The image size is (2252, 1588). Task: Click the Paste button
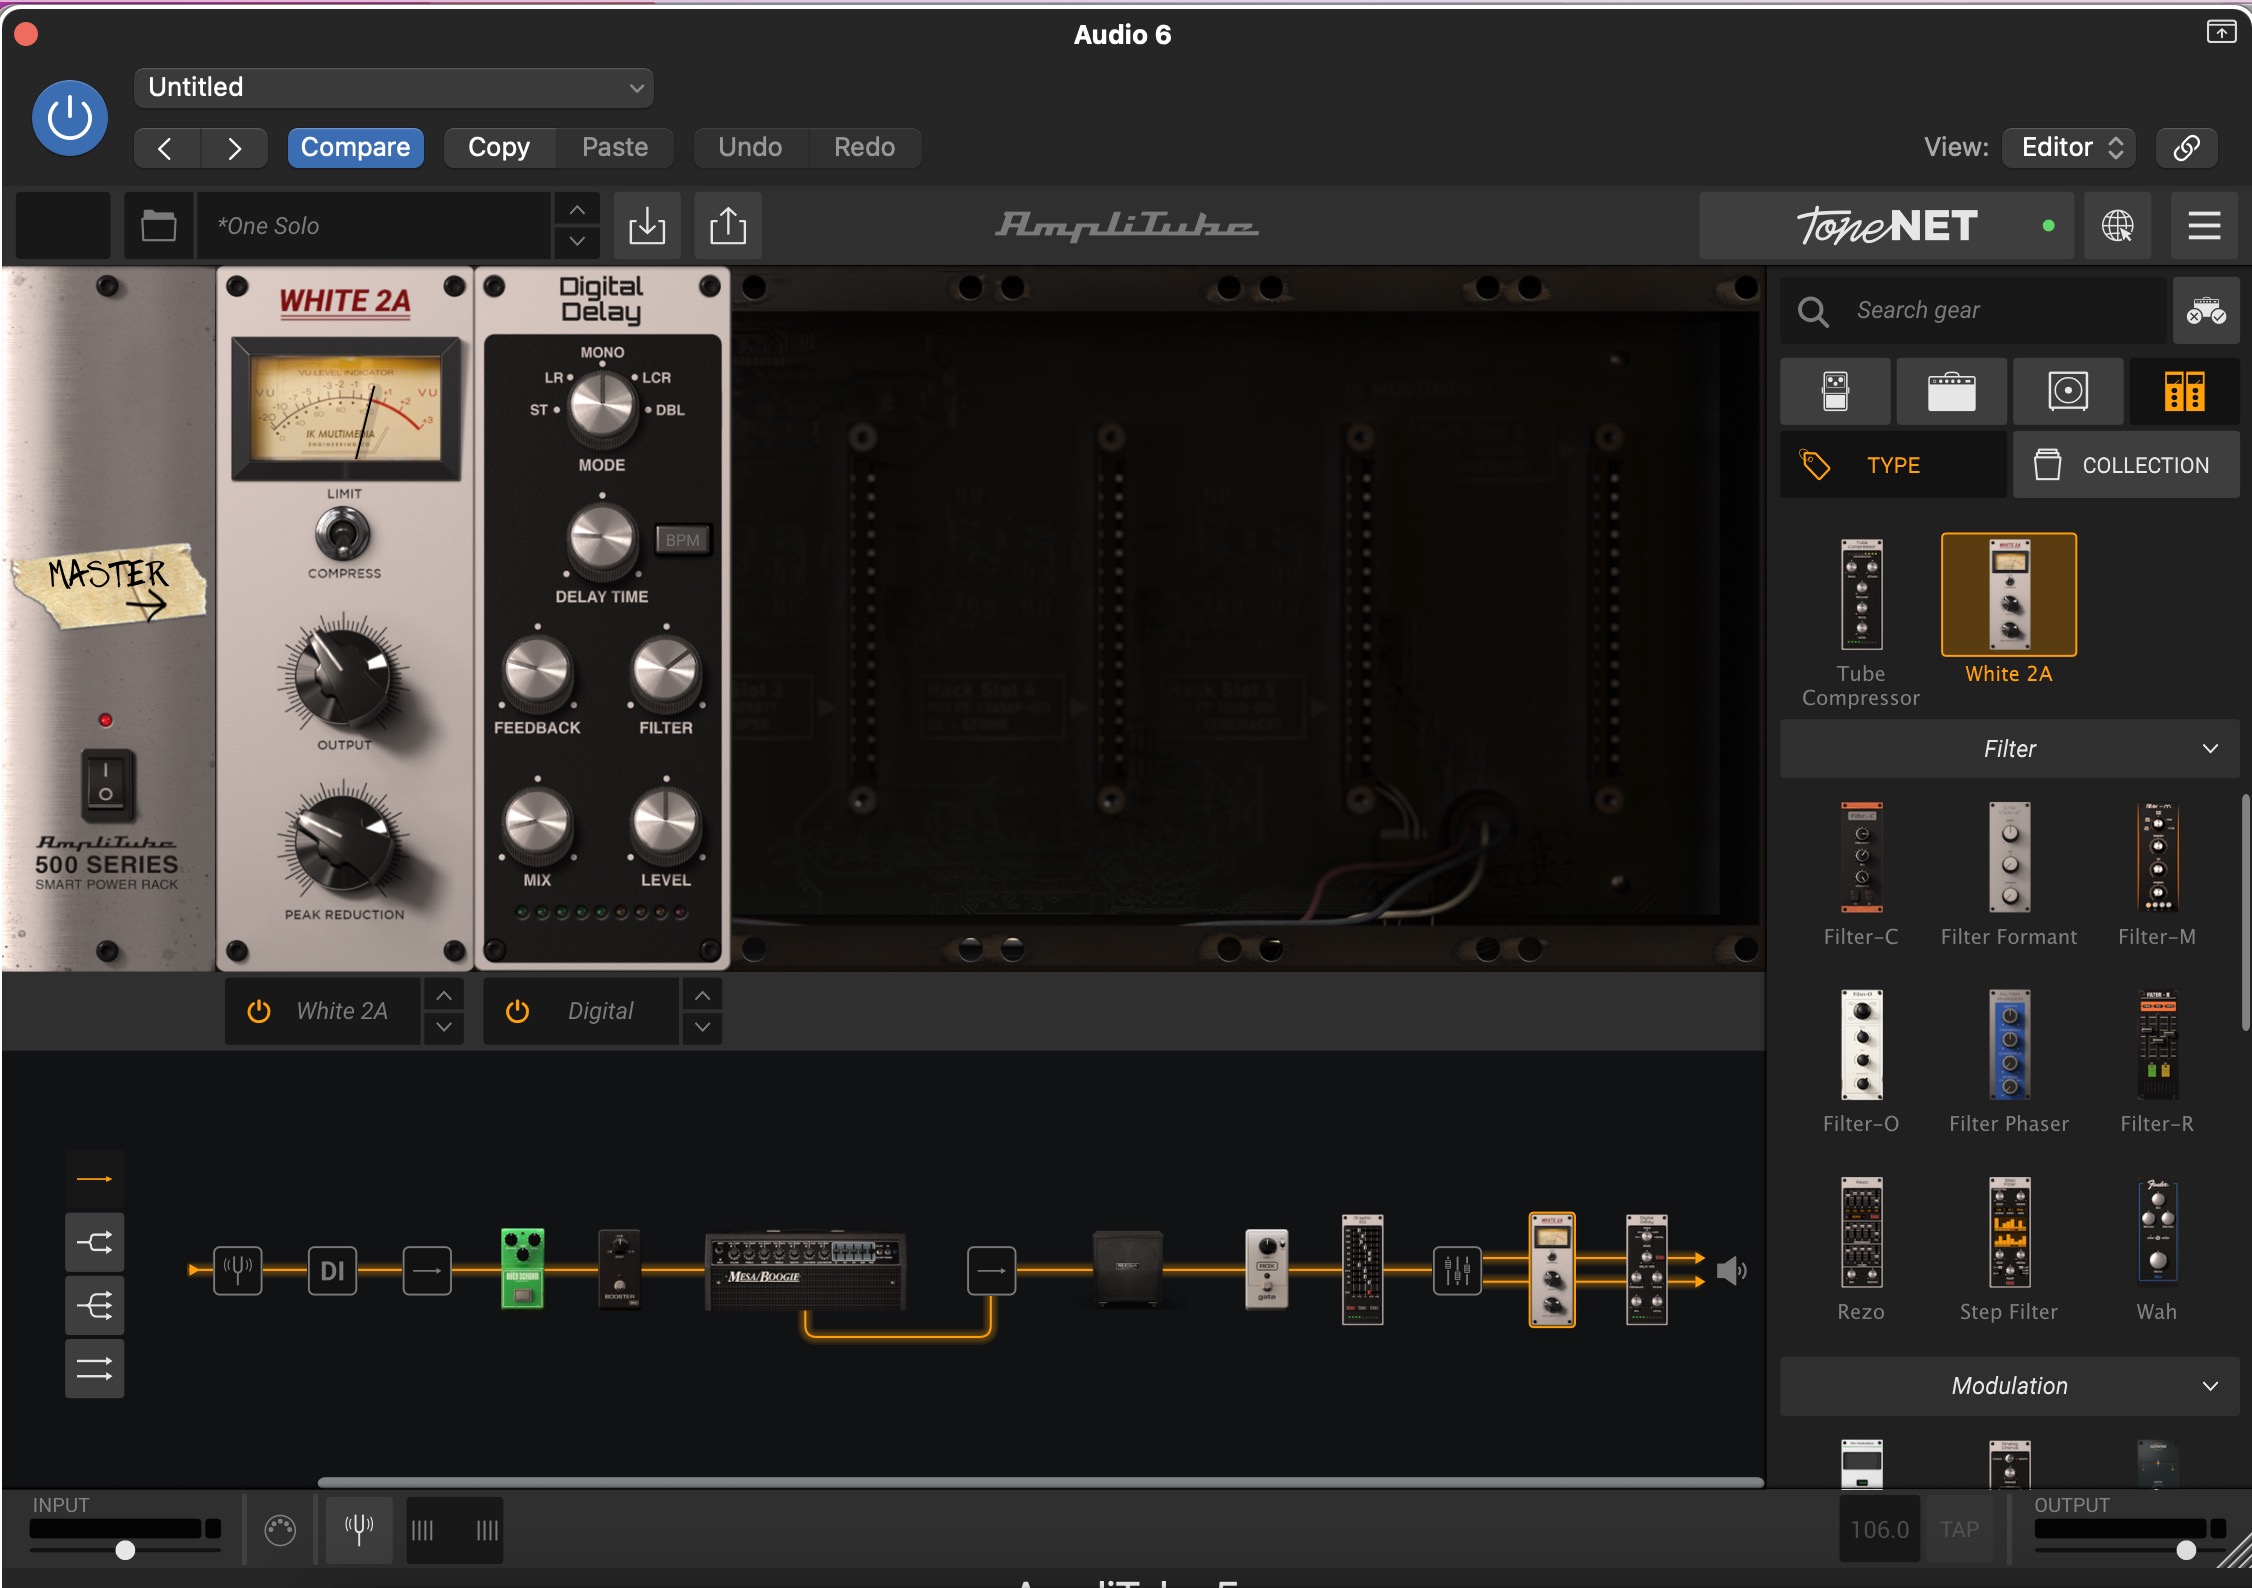tap(615, 147)
